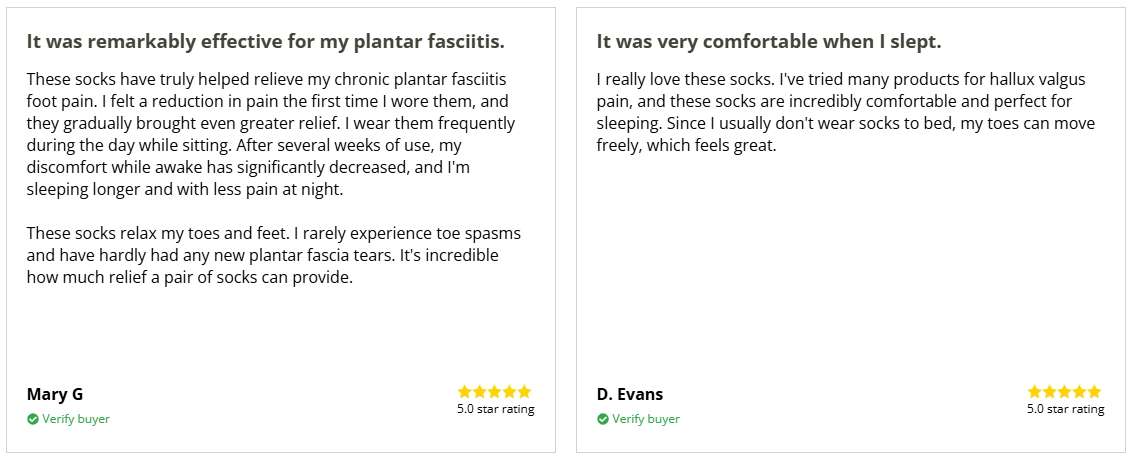This screenshot has height=464, width=1136.
Task: Click the 'Verify buyer' label under Mary G
Action: [x=76, y=419]
